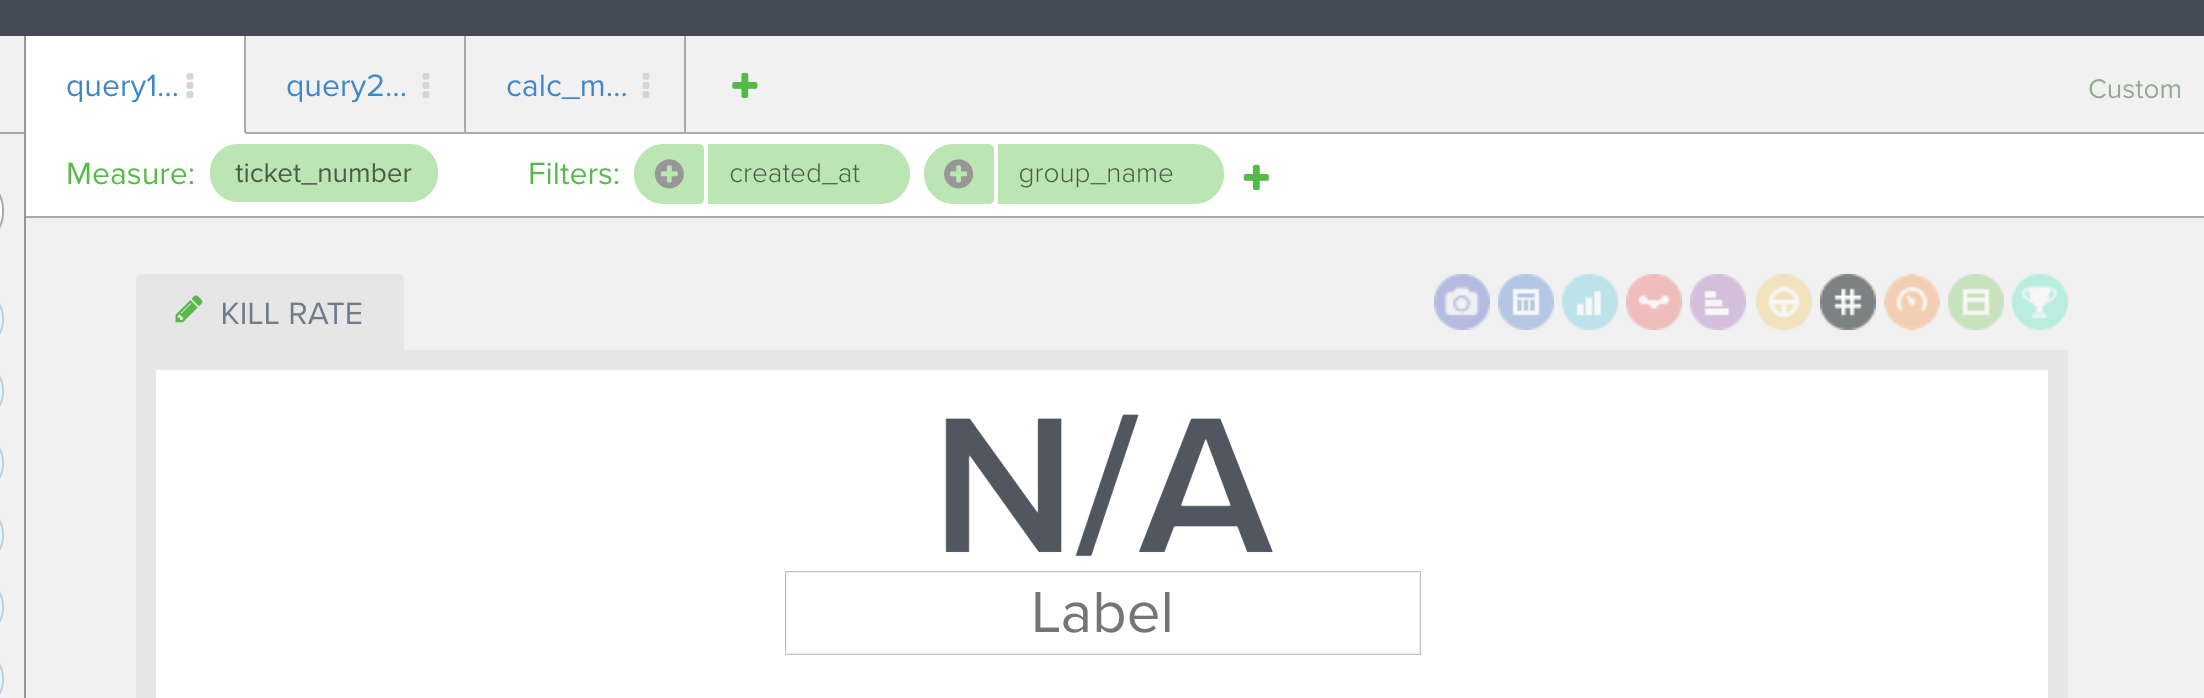Open the query2 tab options dots
Screen dimensions: 2204x698
[x=426, y=86]
